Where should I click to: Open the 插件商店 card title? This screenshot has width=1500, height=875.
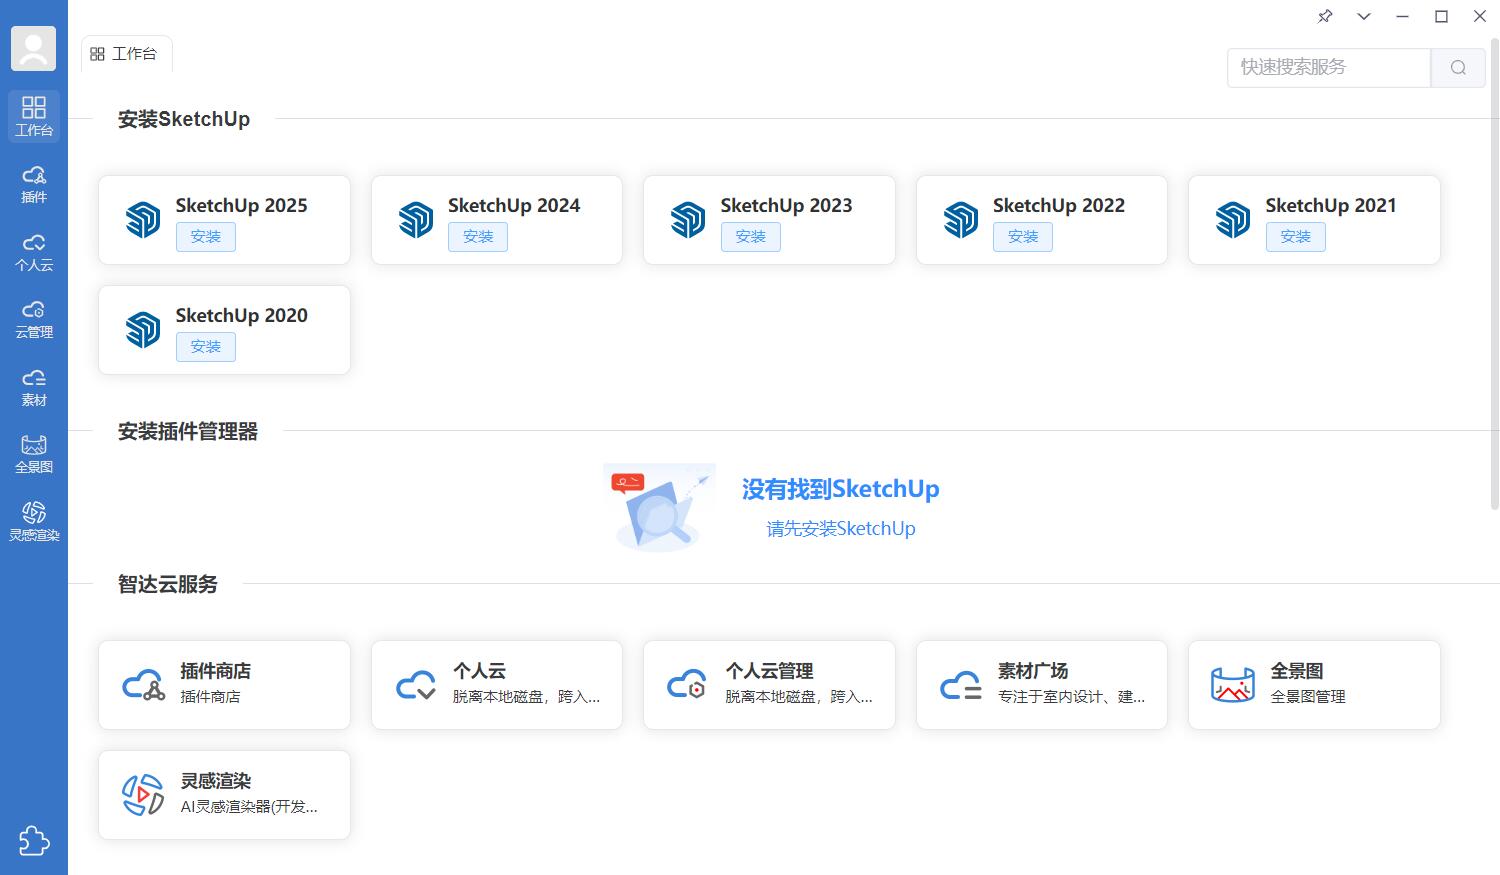216,671
